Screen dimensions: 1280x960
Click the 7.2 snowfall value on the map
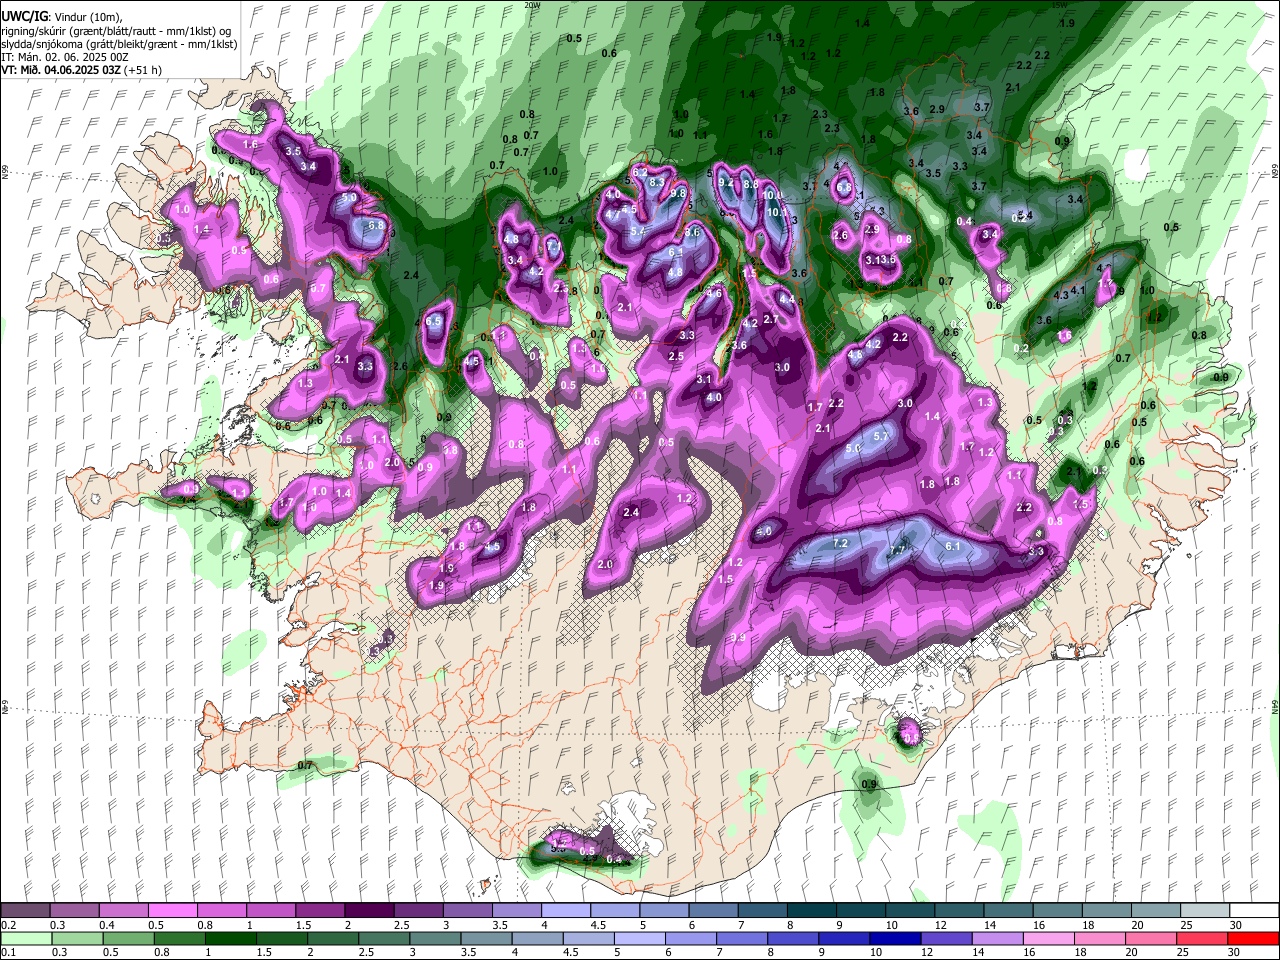coord(840,543)
